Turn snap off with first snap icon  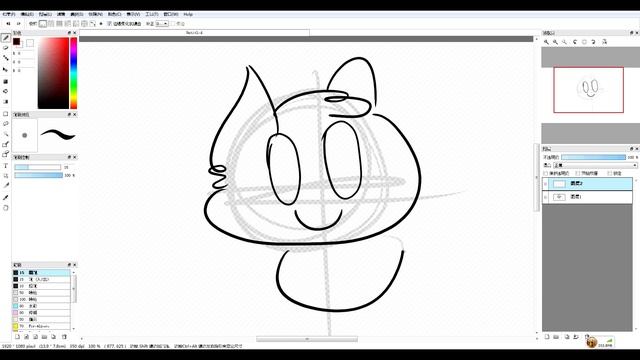(43, 24)
